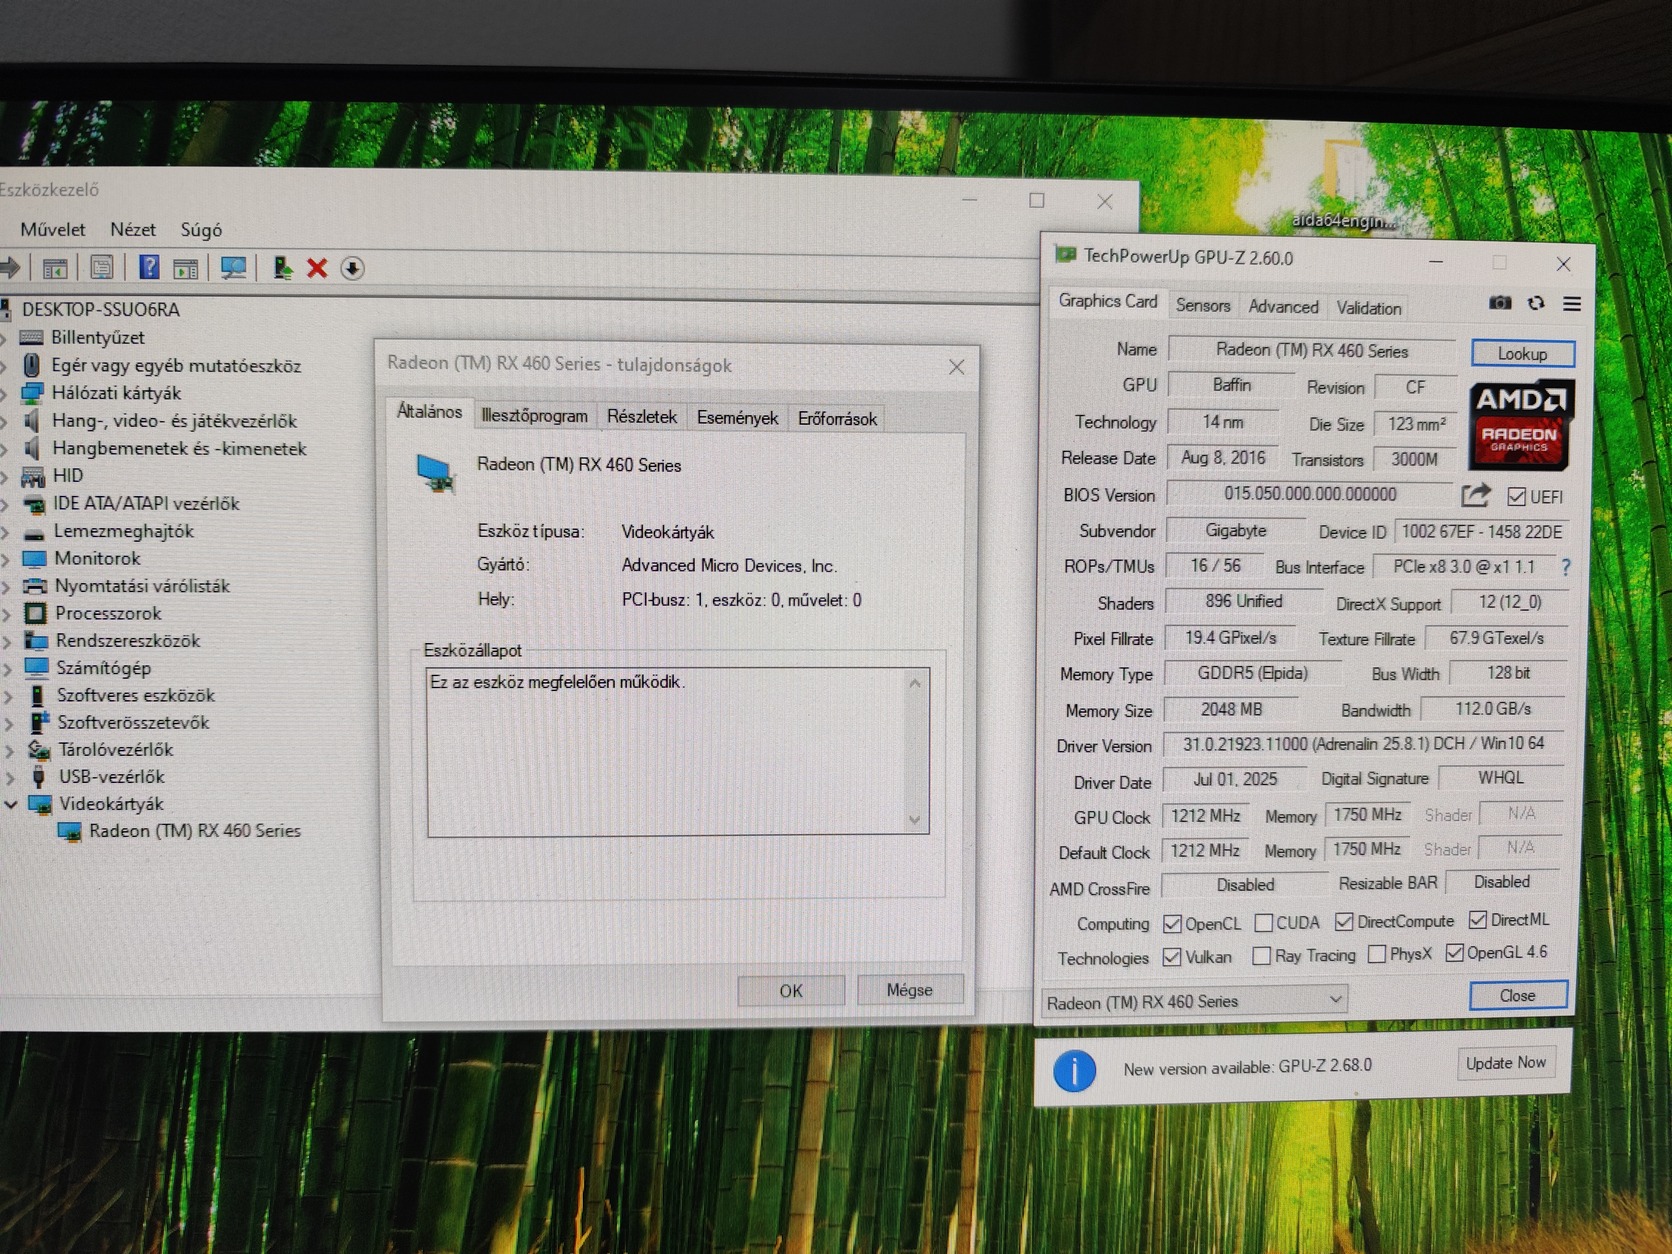The image size is (1672, 1254).
Task: Click the Lookup button in GPU-Z
Action: coord(1522,354)
